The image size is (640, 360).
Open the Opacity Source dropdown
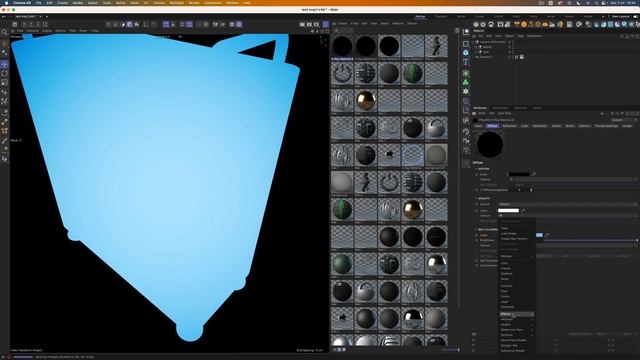tap(567, 204)
